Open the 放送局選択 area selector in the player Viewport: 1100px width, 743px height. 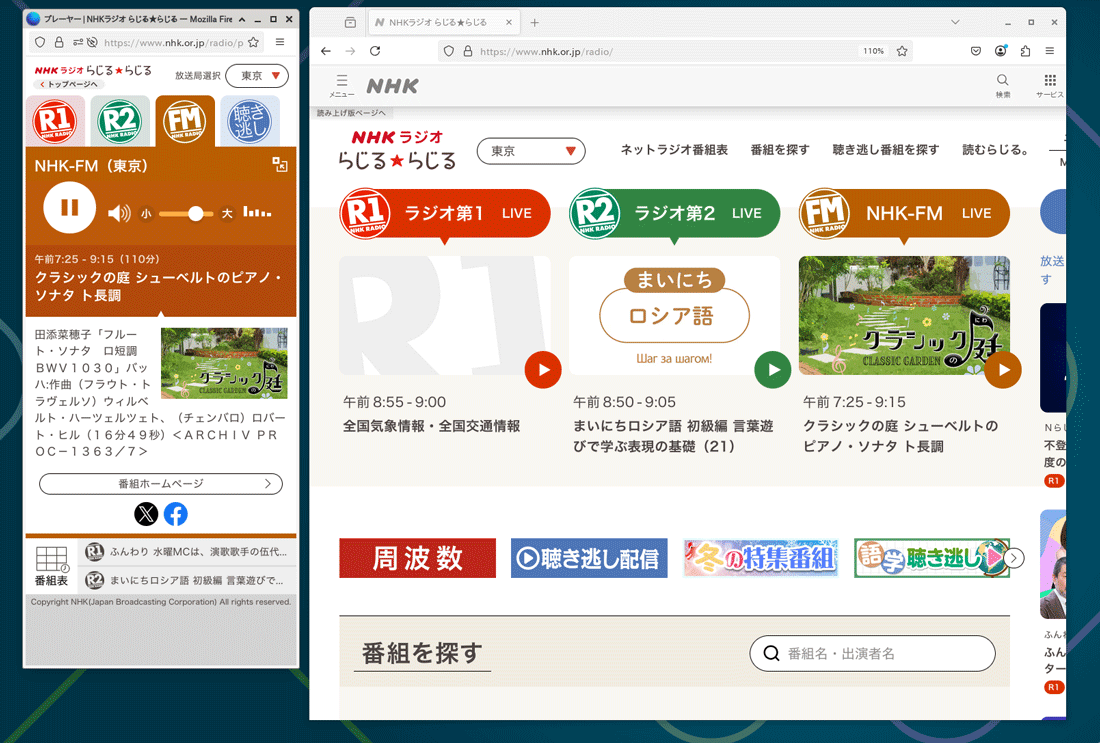click(257, 75)
